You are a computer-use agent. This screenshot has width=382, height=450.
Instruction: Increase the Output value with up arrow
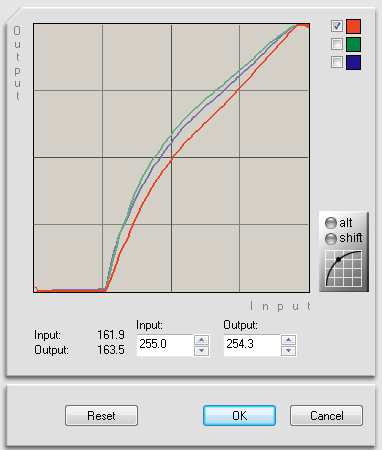click(289, 340)
